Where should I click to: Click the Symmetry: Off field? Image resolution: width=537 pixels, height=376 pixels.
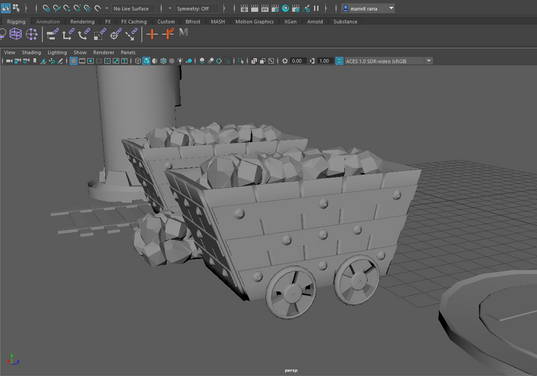click(197, 9)
